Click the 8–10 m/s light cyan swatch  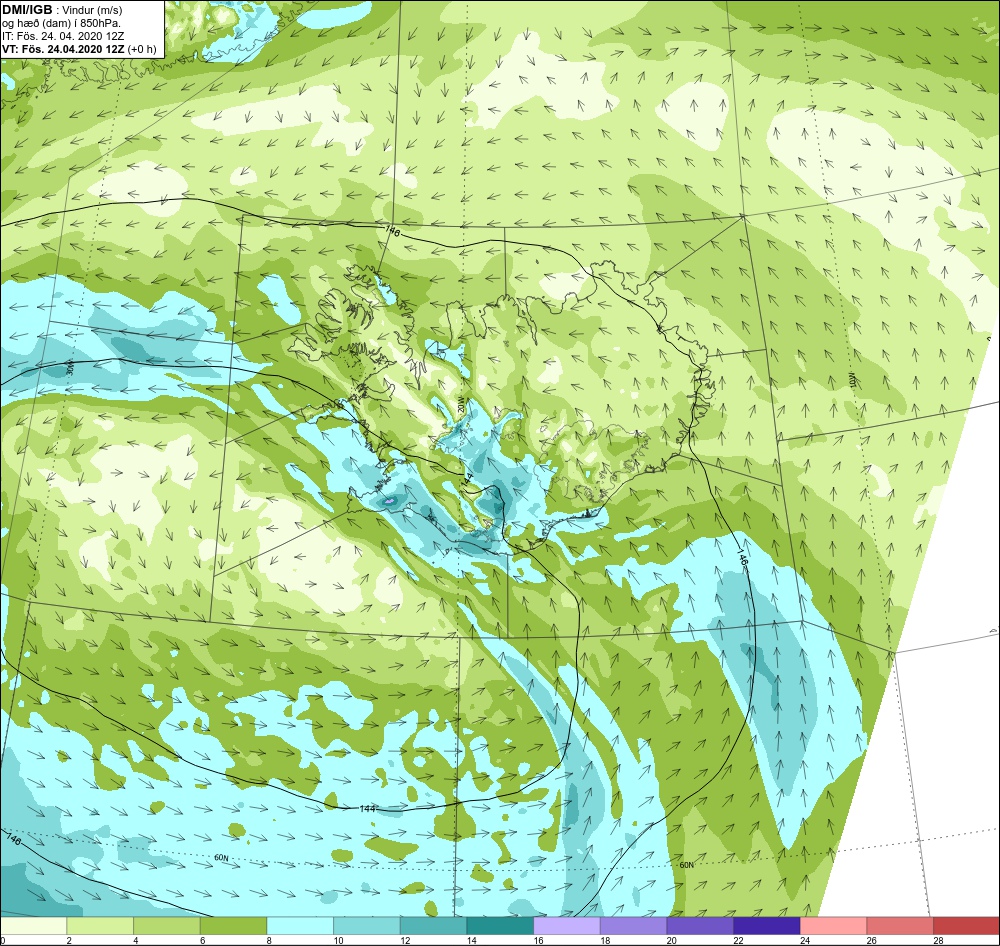point(300,926)
